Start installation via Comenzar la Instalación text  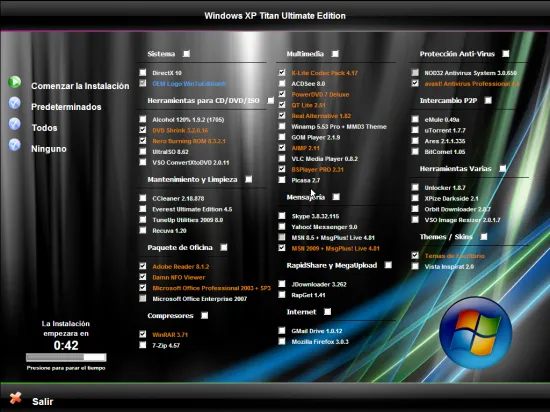pos(80,86)
